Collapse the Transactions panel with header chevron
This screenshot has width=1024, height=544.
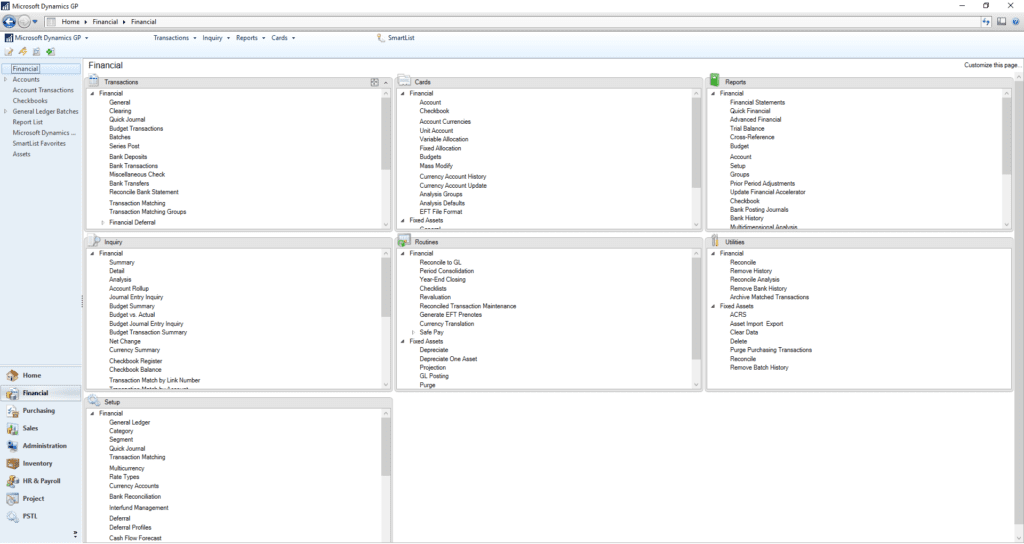[x=386, y=82]
